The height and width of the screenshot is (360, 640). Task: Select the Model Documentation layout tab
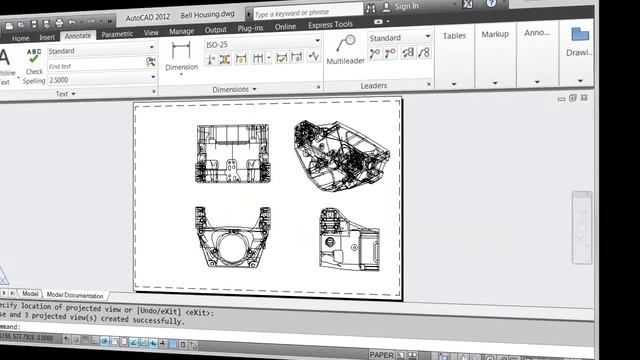pyautogui.click(x=75, y=295)
